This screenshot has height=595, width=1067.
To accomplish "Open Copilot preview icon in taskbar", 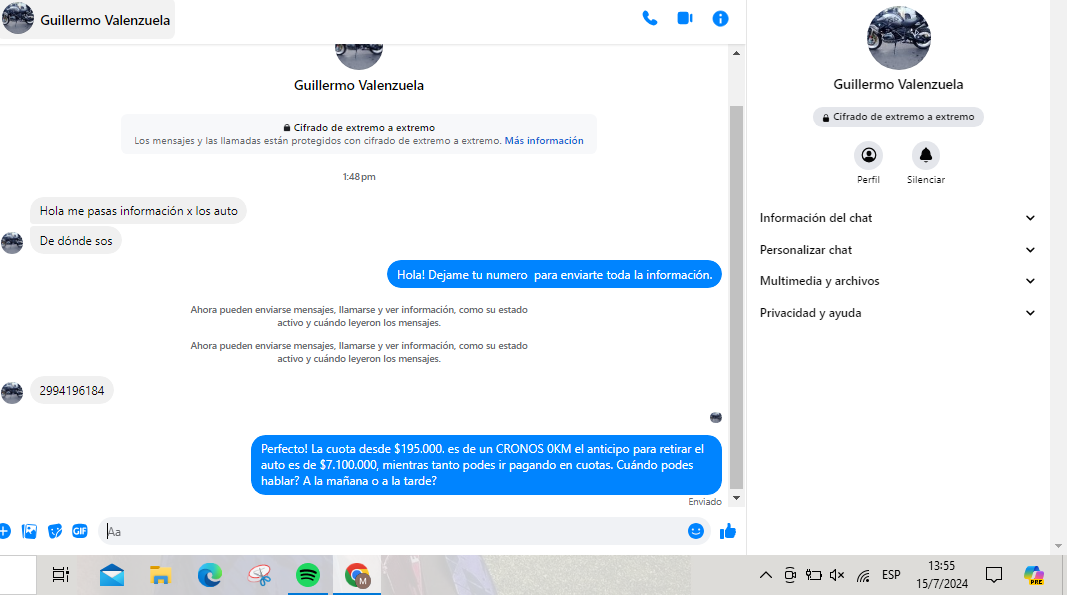I will click(1034, 575).
